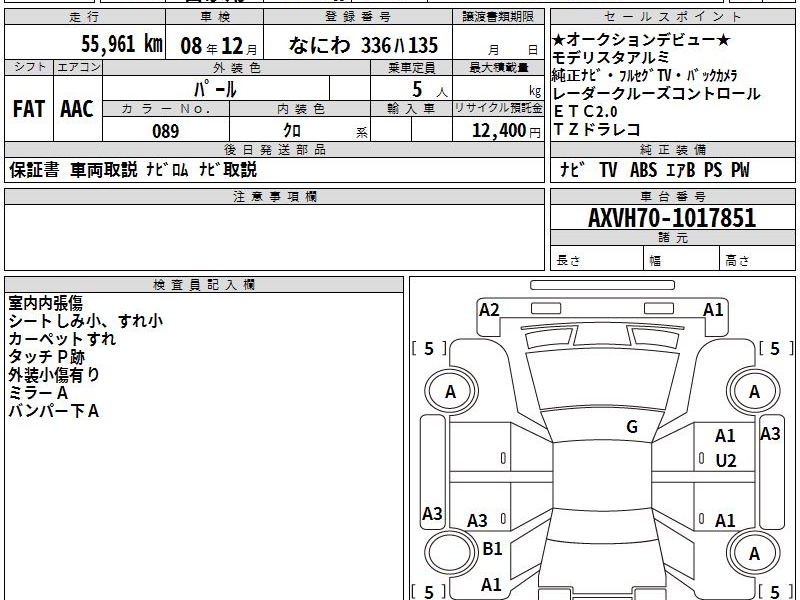The width and height of the screenshot is (800, 600).
Task: Click the AAC air conditioner value
Action: point(77,109)
